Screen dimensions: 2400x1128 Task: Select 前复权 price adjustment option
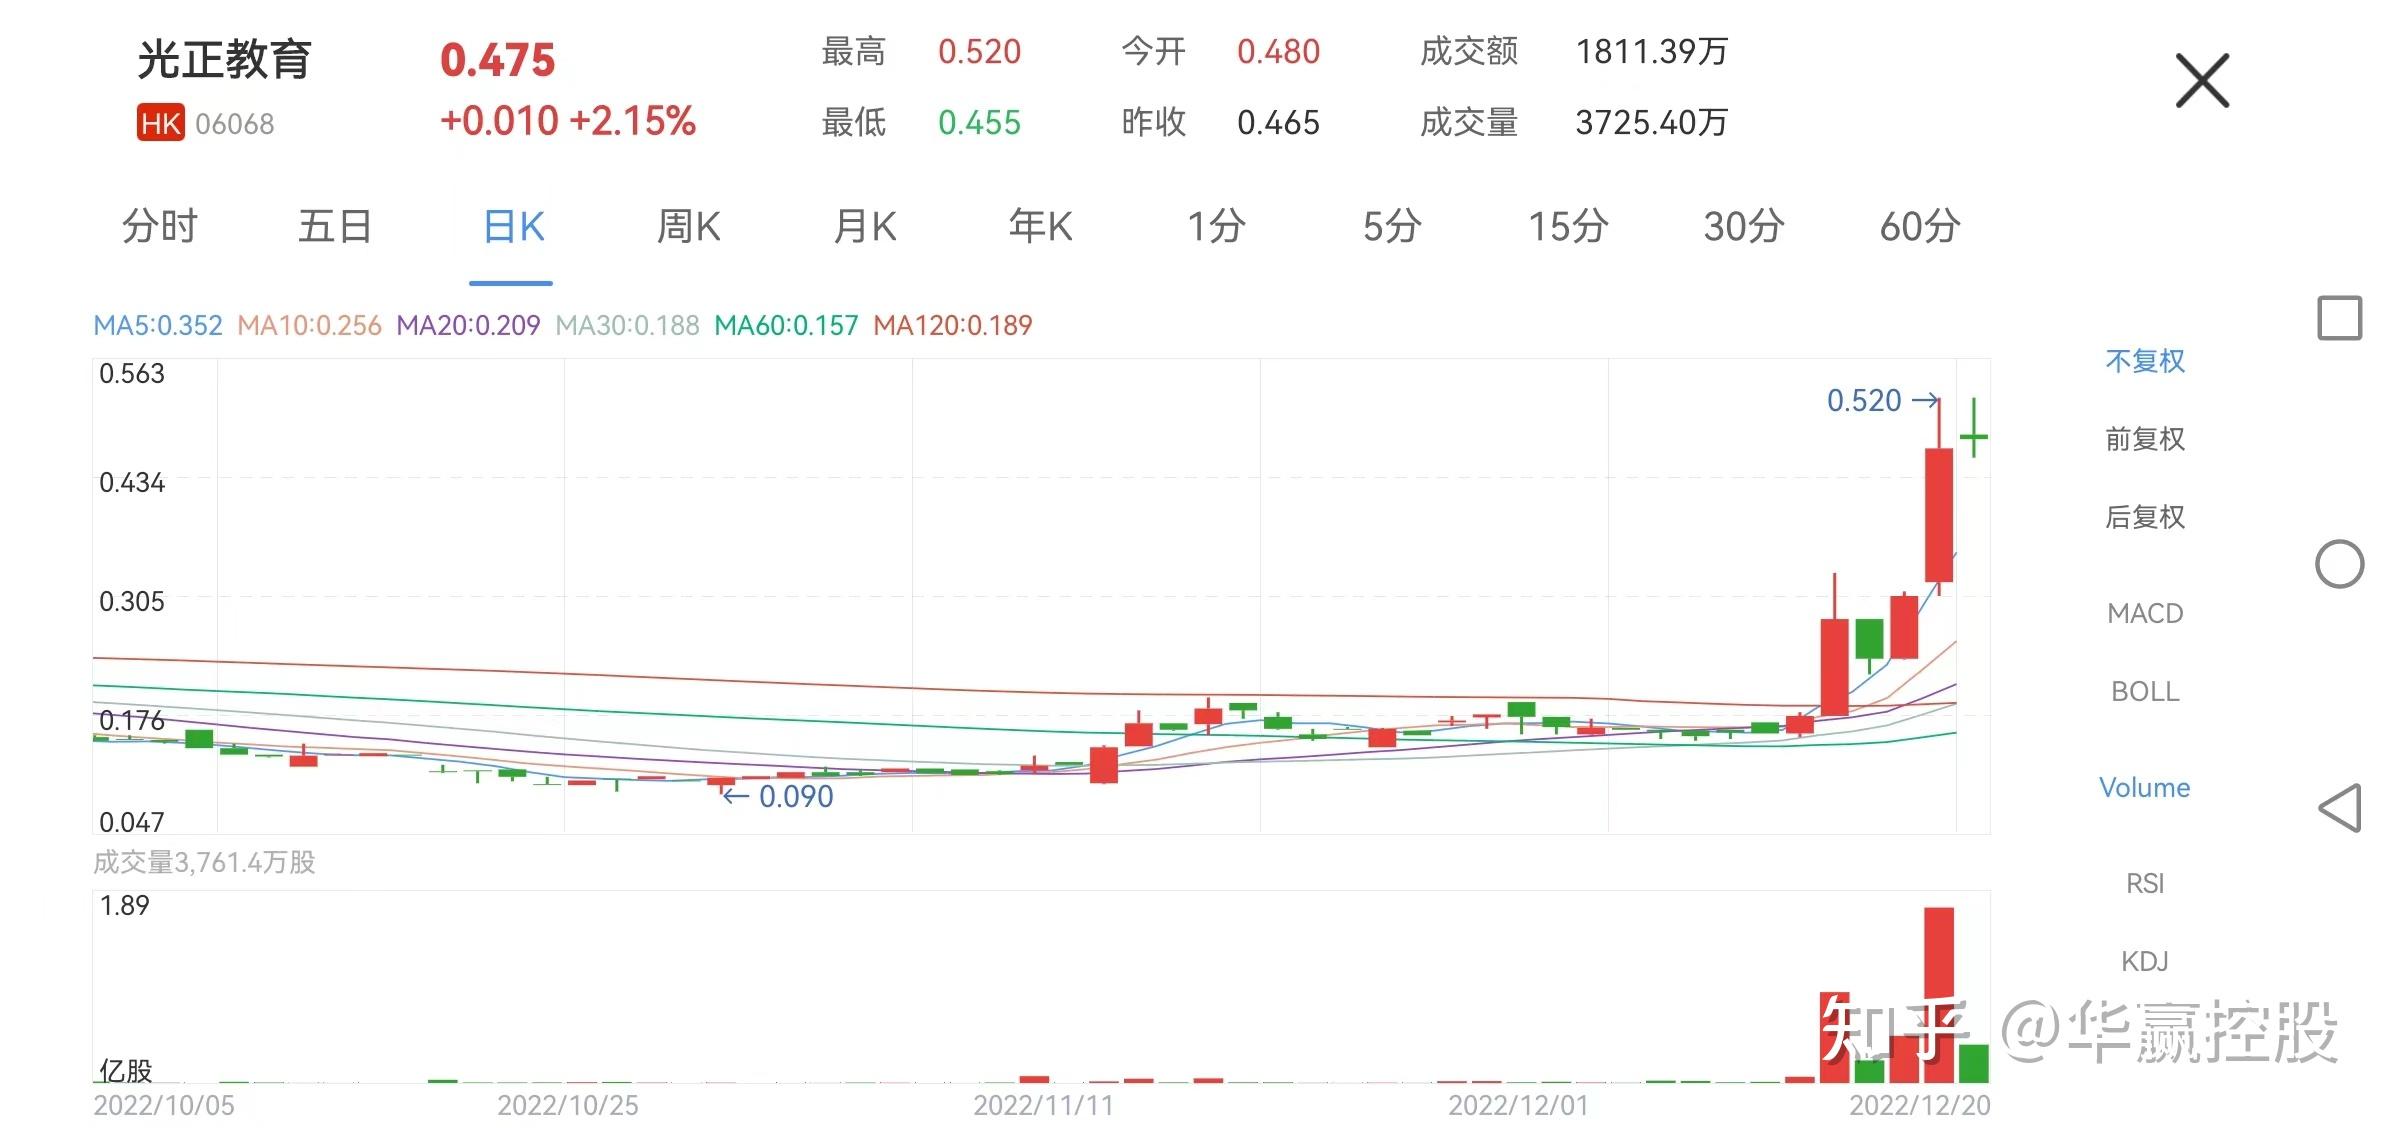point(2144,439)
